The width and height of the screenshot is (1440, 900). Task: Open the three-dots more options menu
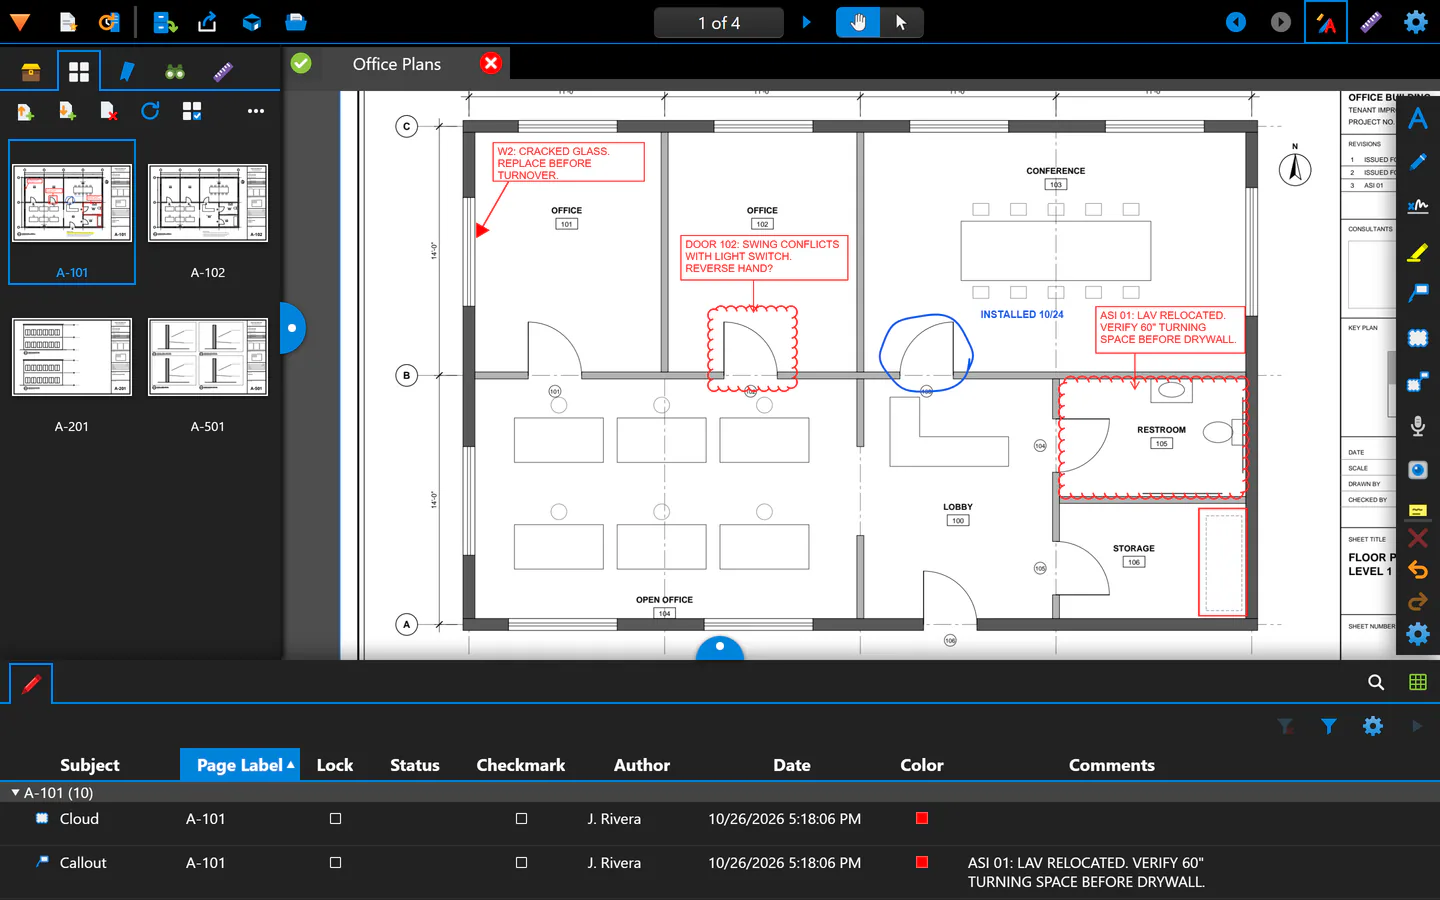[x=256, y=111]
